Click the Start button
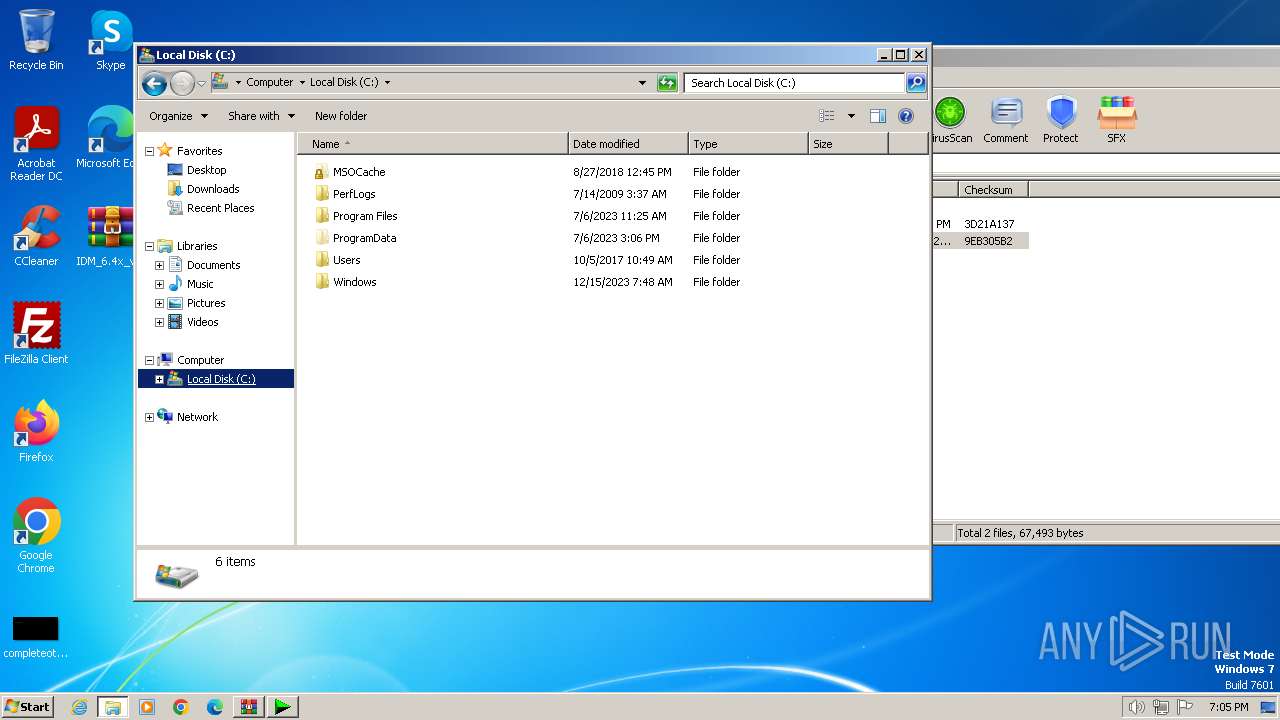 click(27, 706)
